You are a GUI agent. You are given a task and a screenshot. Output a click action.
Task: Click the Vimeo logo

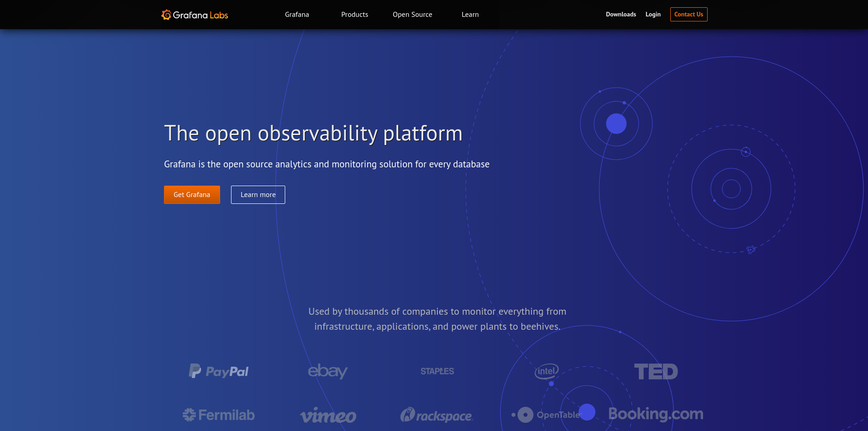coord(327,415)
